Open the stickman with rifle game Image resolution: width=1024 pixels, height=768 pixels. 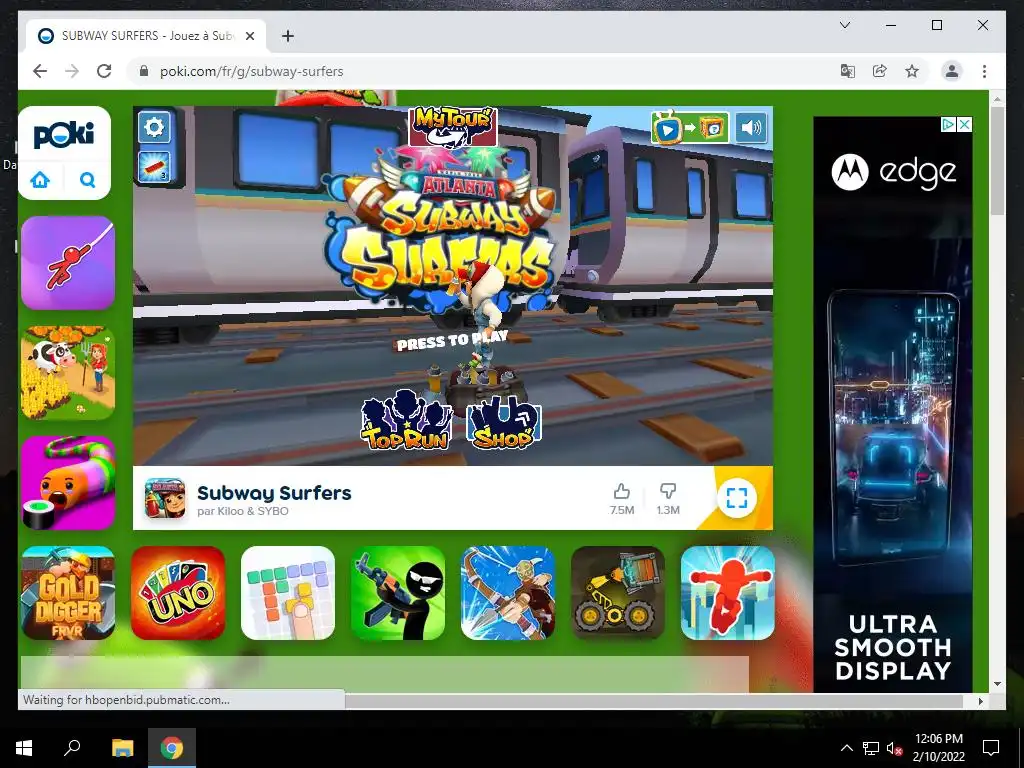(398, 593)
